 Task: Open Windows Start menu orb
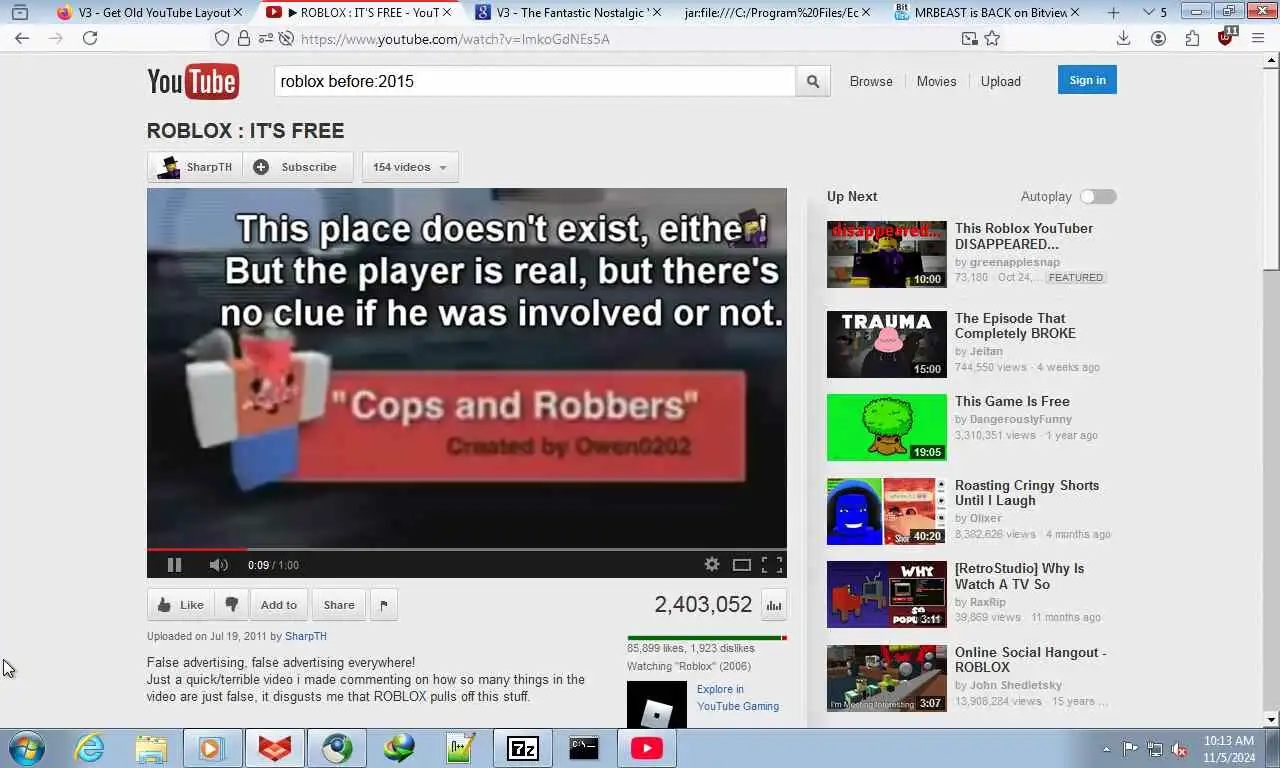(25, 748)
